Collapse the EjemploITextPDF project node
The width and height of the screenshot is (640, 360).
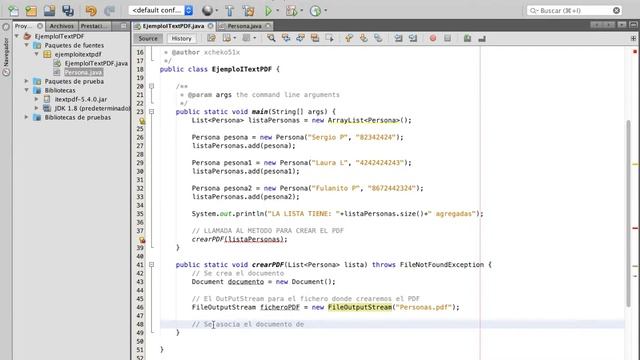pos(17,36)
